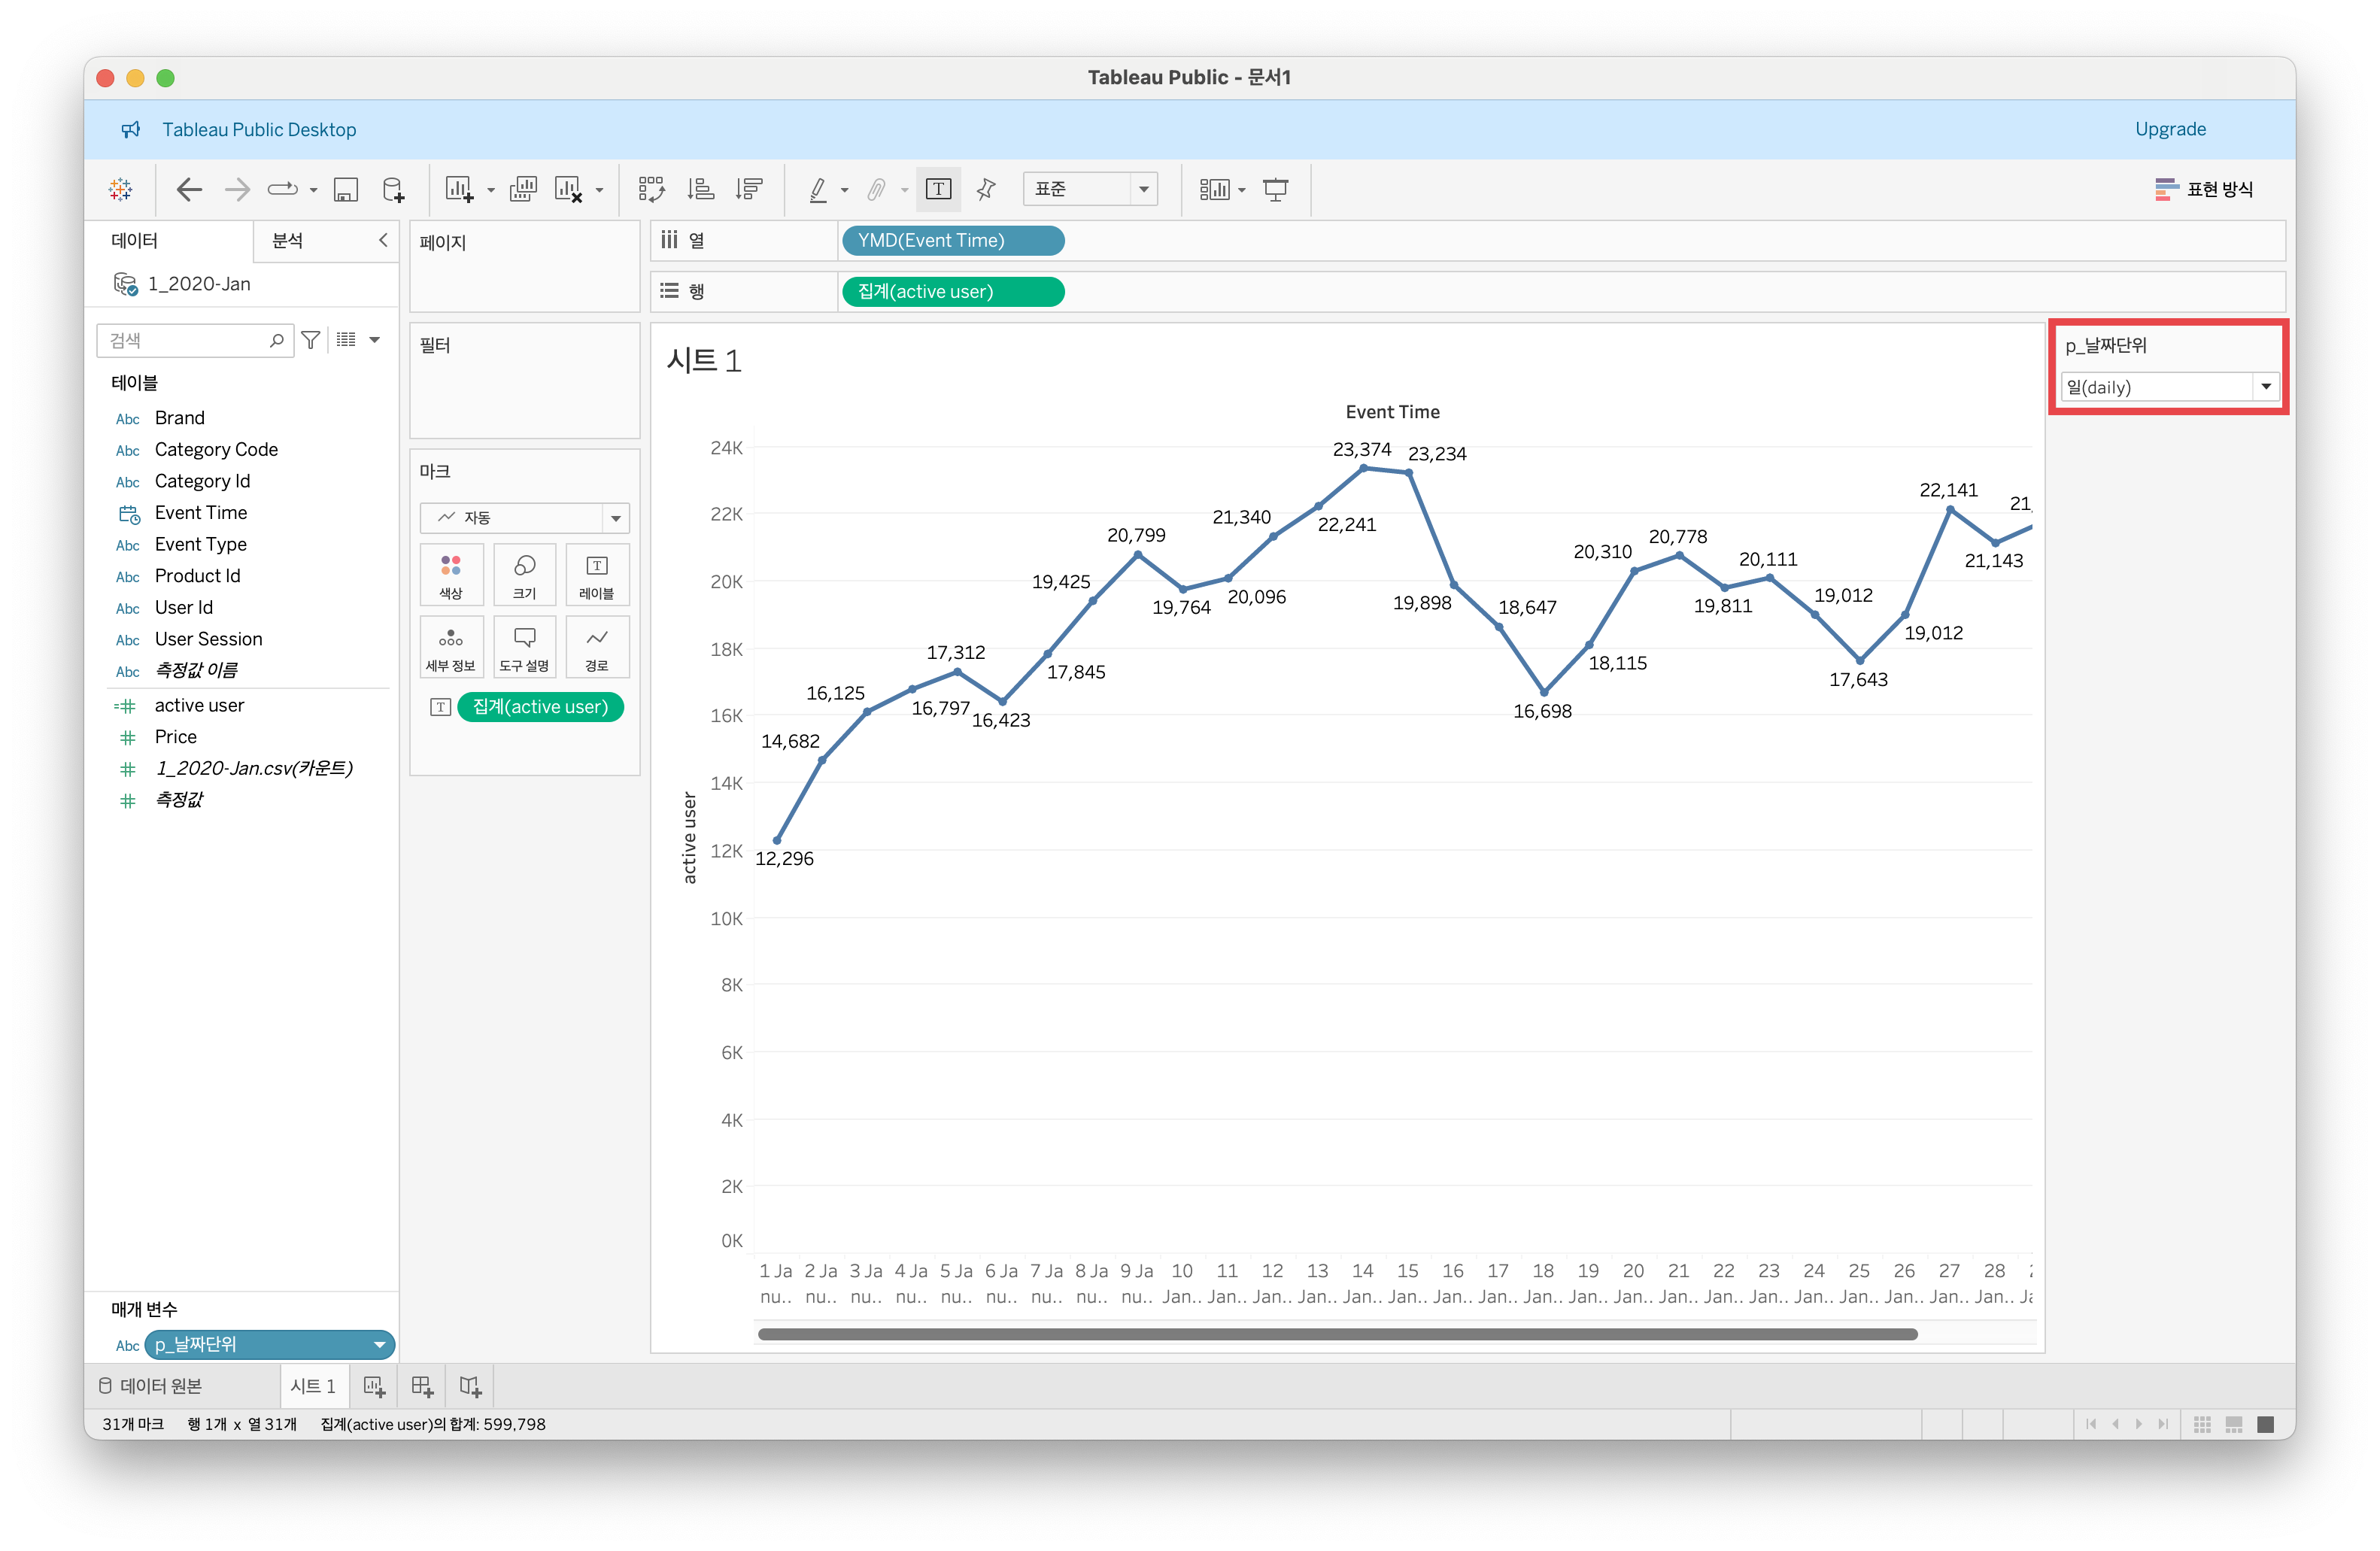
Task: Click the Fix axes pin icon
Action: [x=986, y=189]
